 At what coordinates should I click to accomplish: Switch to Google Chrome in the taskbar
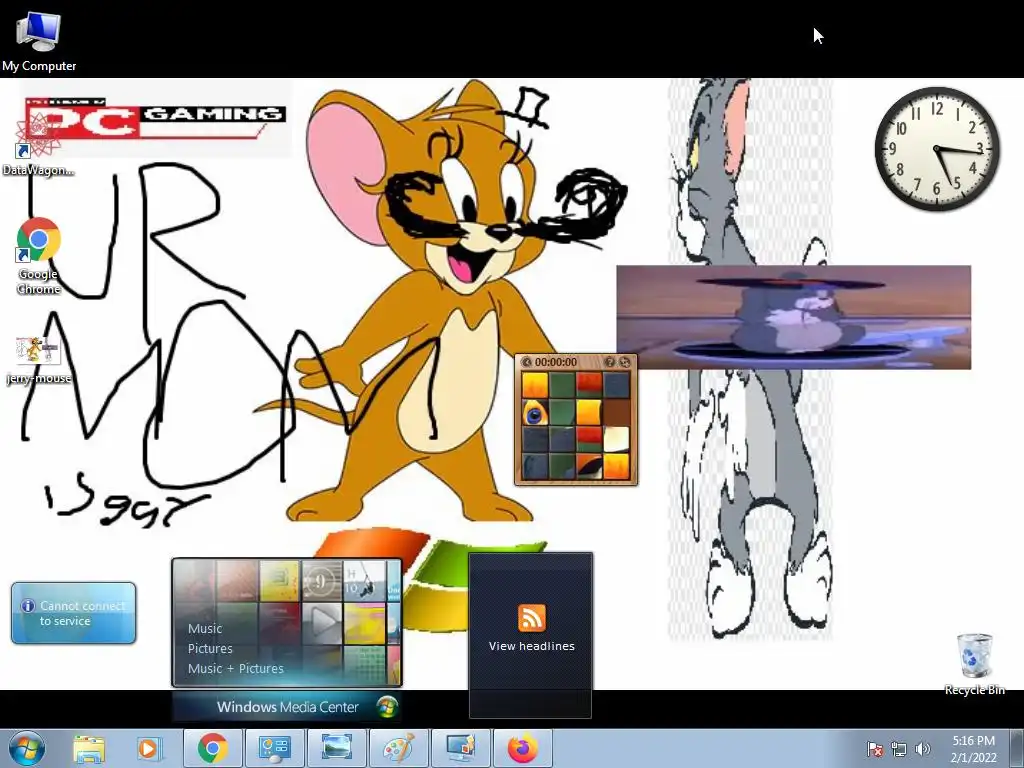point(213,748)
